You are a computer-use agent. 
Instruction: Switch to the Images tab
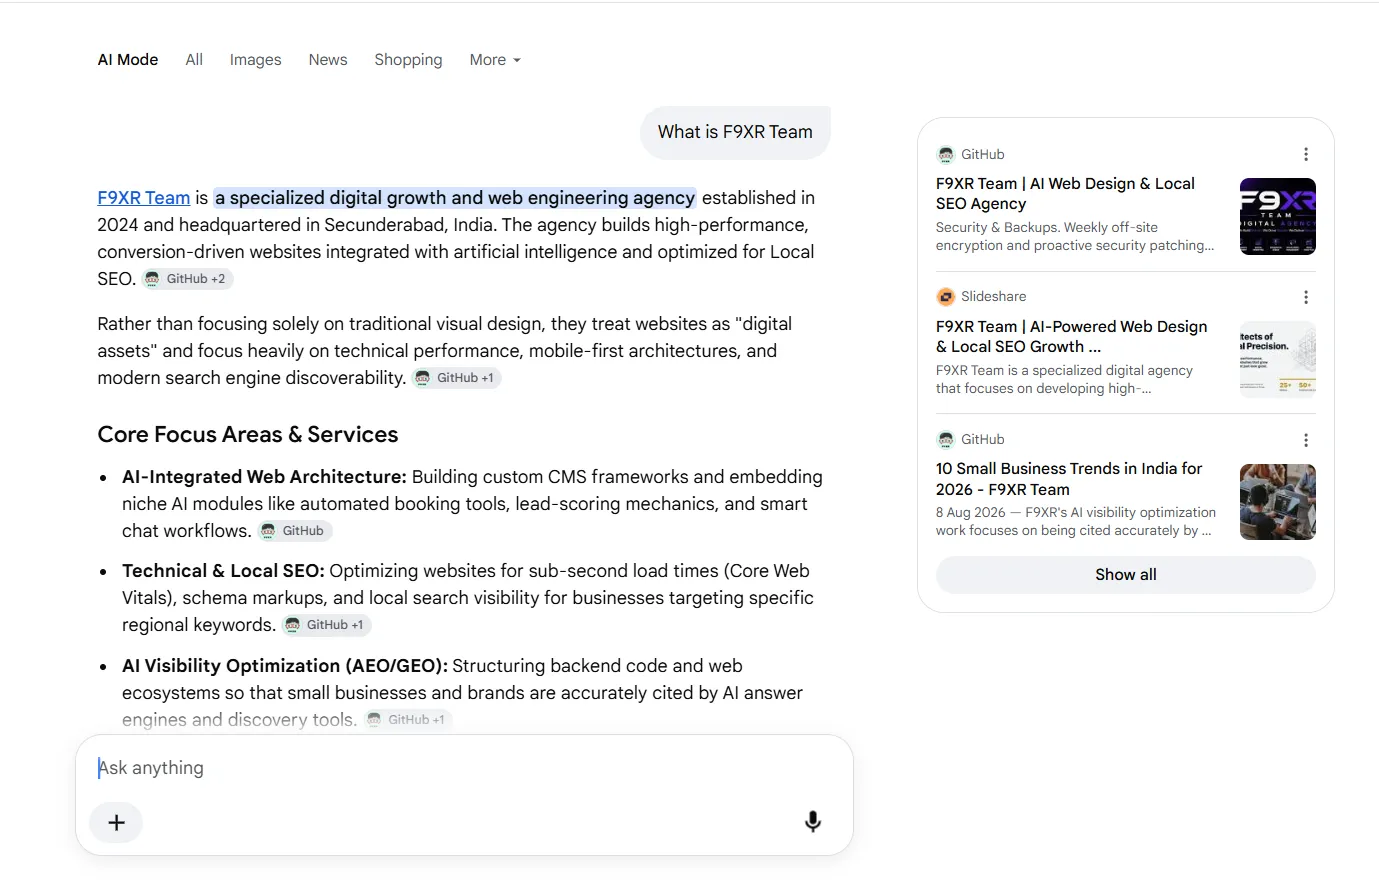[255, 60]
